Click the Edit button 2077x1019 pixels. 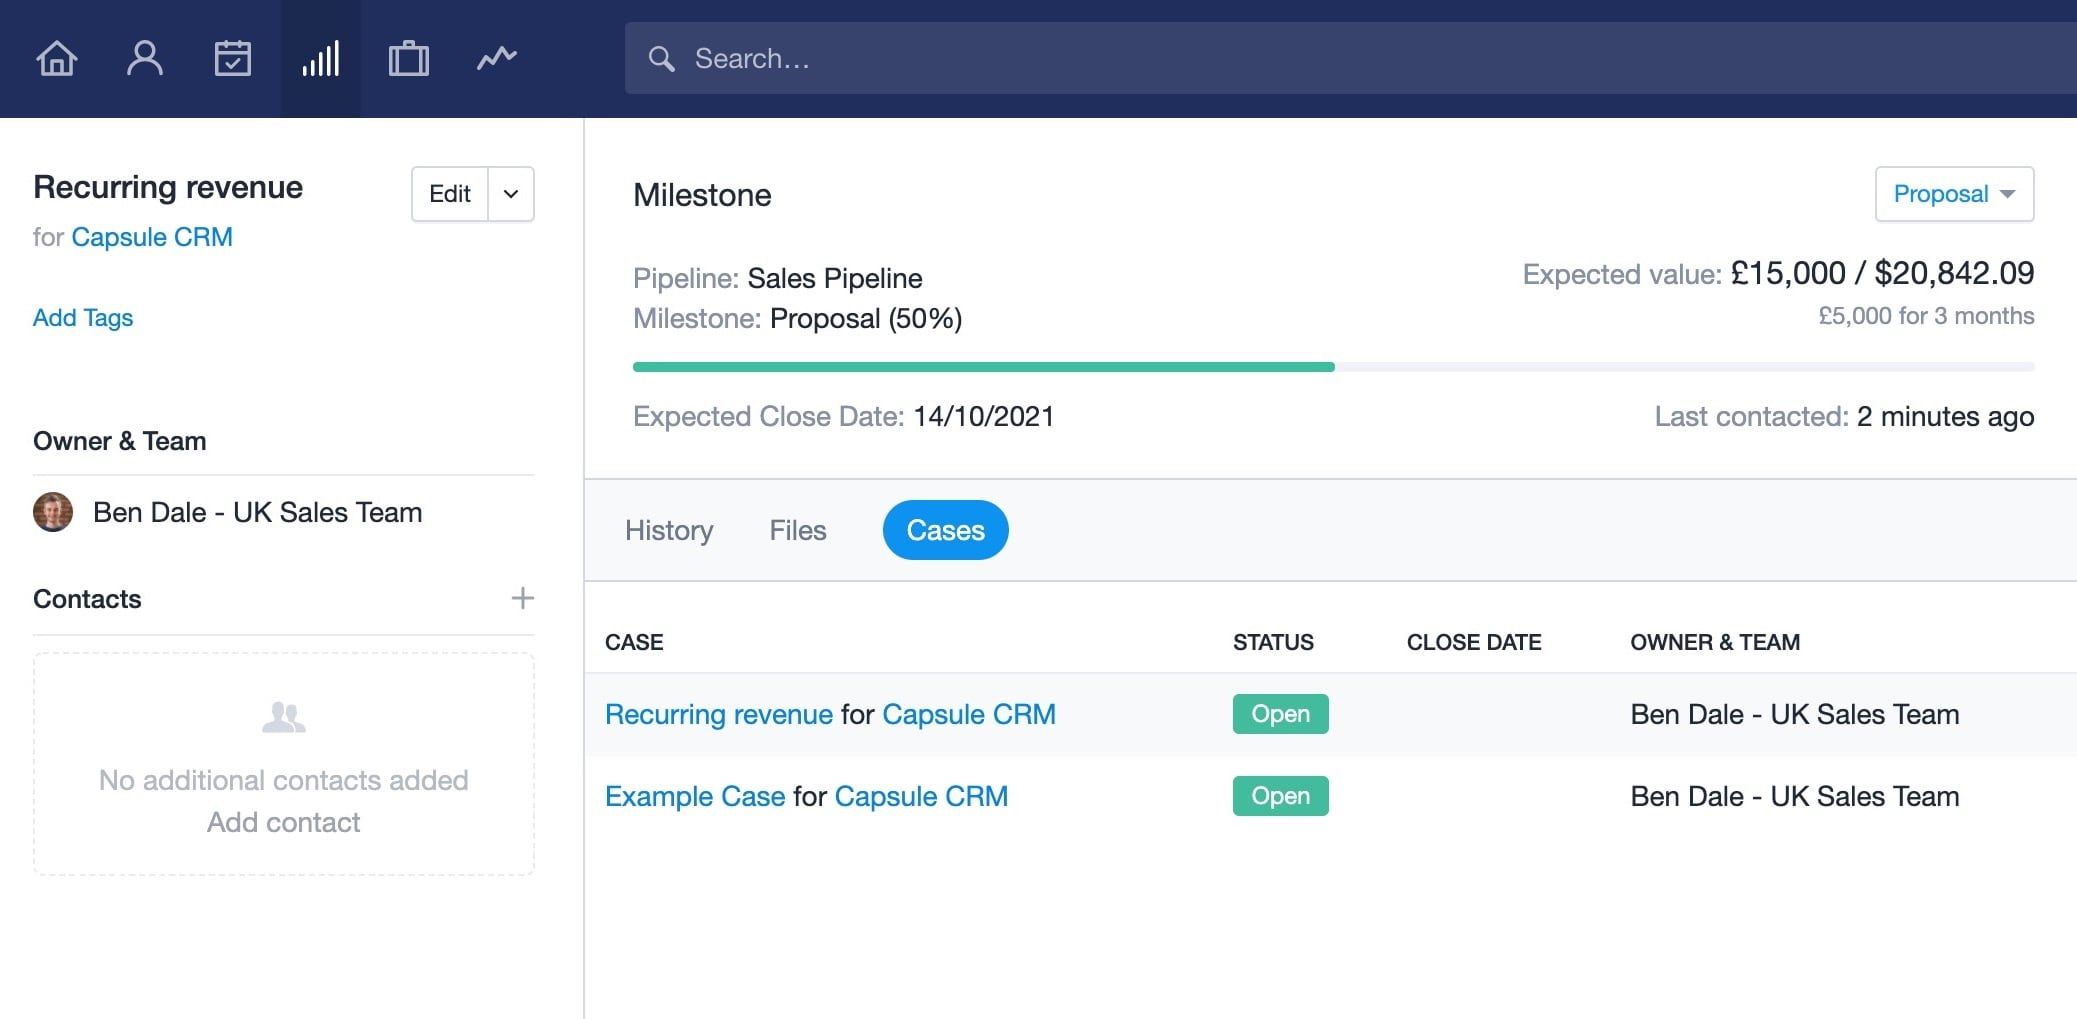coord(450,194)
